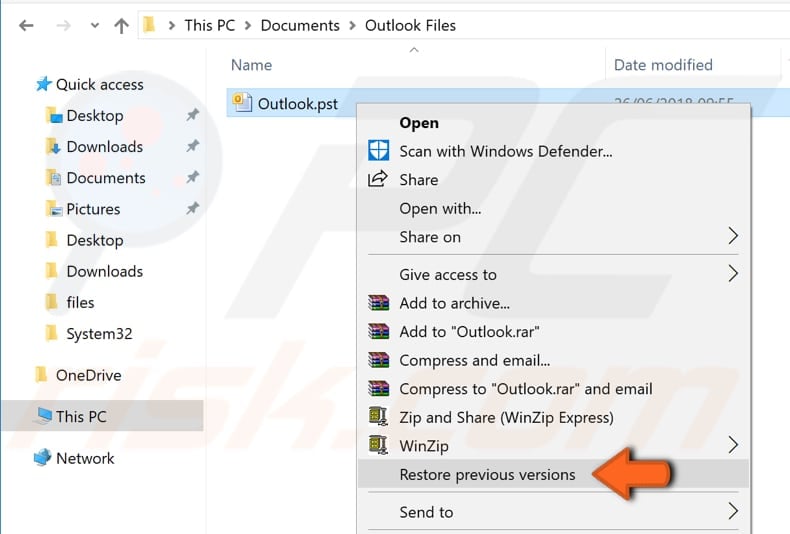
Task: Select the Outlook.pst file icon
Action: click(242, 102)
